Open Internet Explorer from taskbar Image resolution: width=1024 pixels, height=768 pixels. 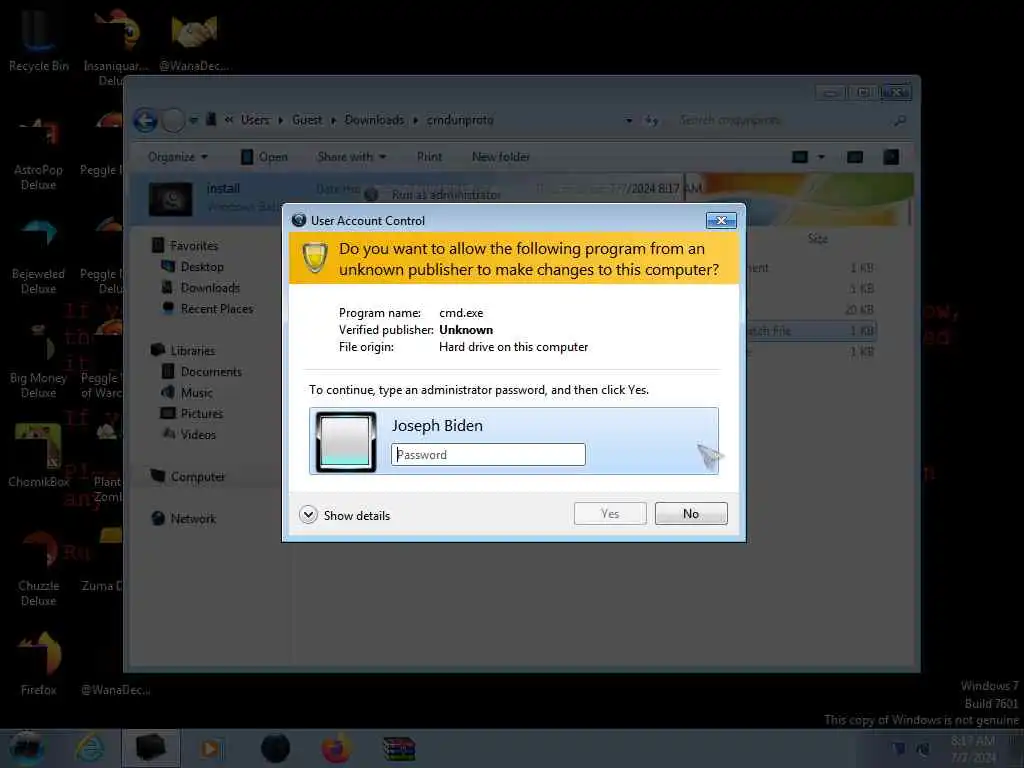point(89,748)
